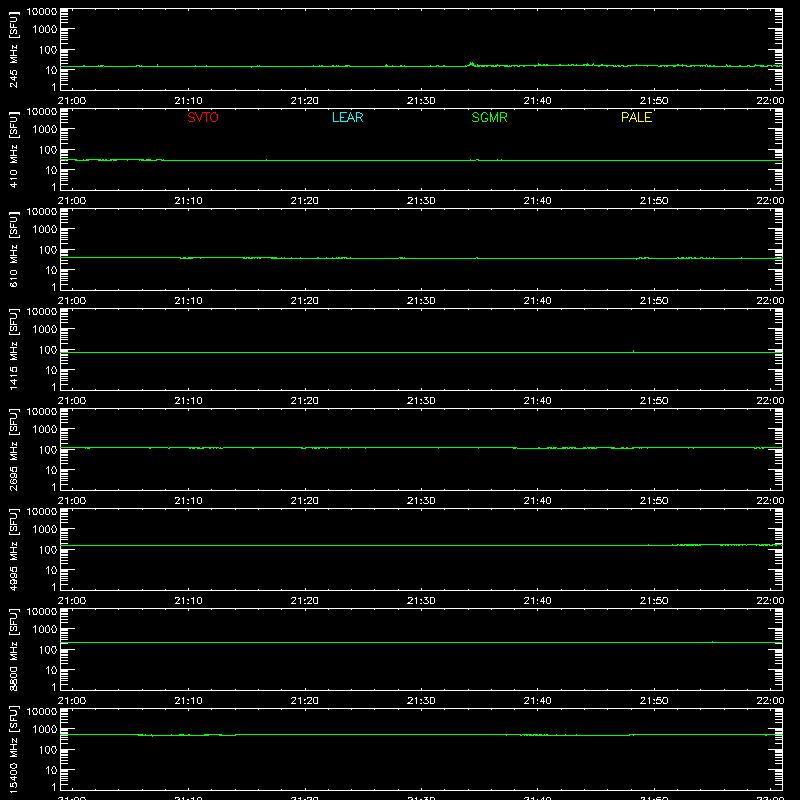Click 21:20 label under 610 MHz plot
The image size is (800, 800).
tap(305, 301)
